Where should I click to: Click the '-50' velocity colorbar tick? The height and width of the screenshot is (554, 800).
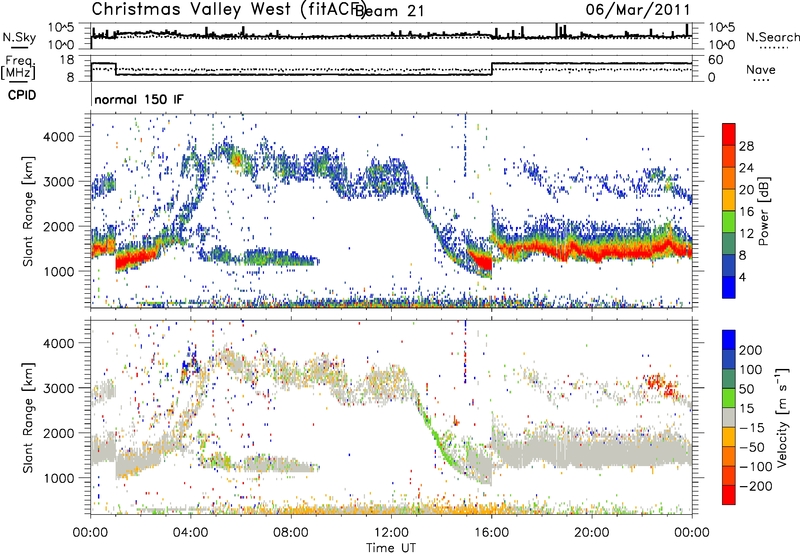(752, 447)
